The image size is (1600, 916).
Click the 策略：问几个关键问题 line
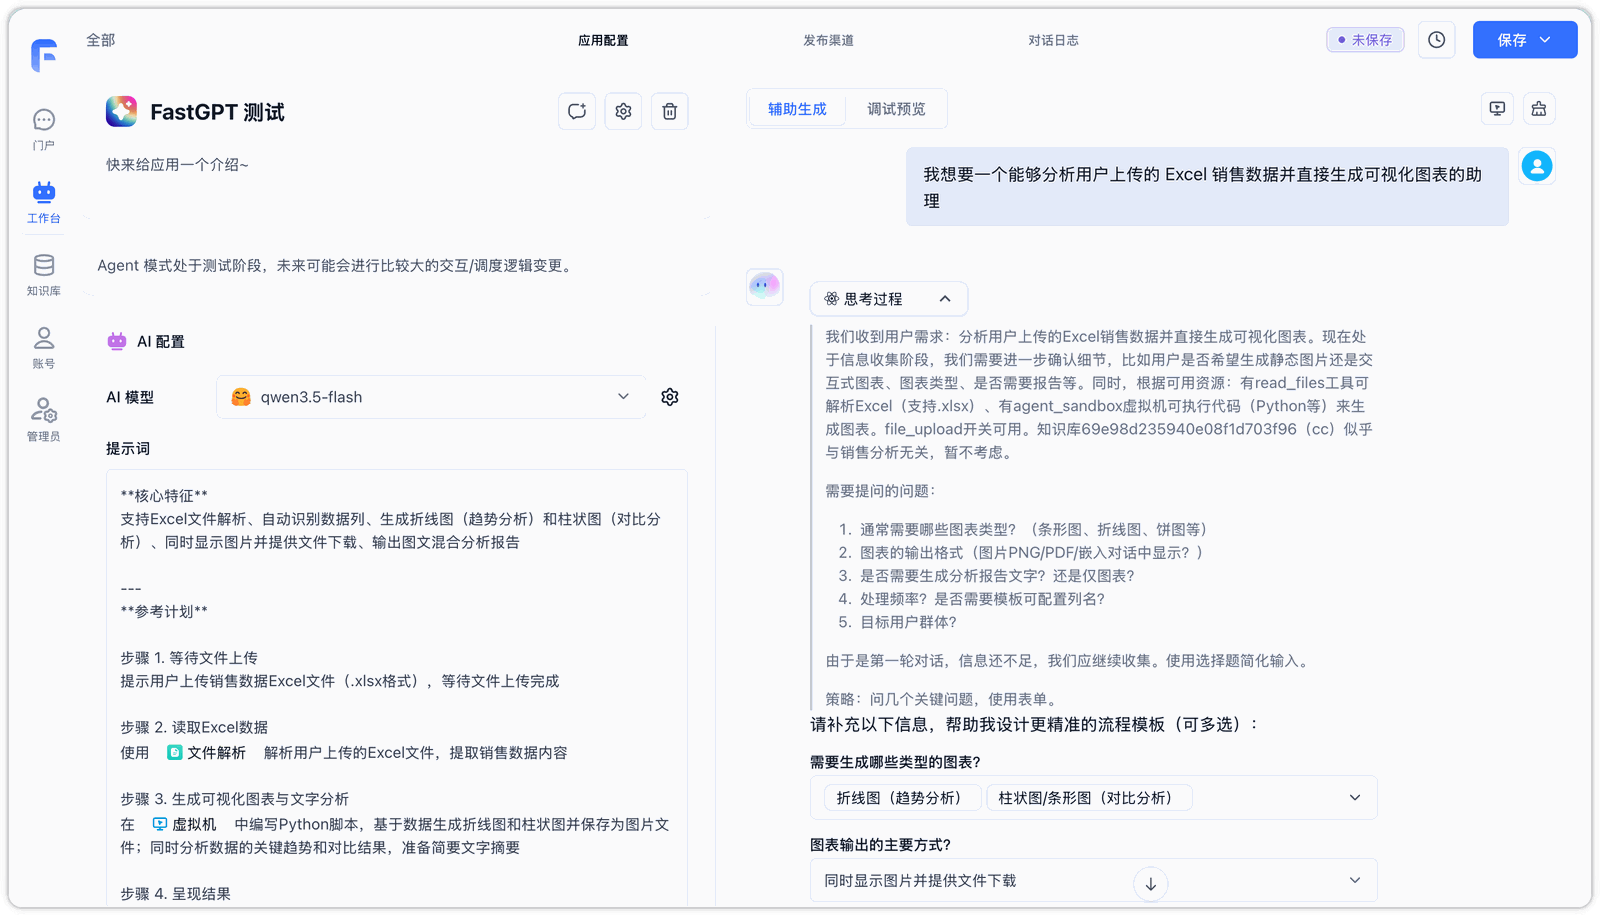pos(943,699)
